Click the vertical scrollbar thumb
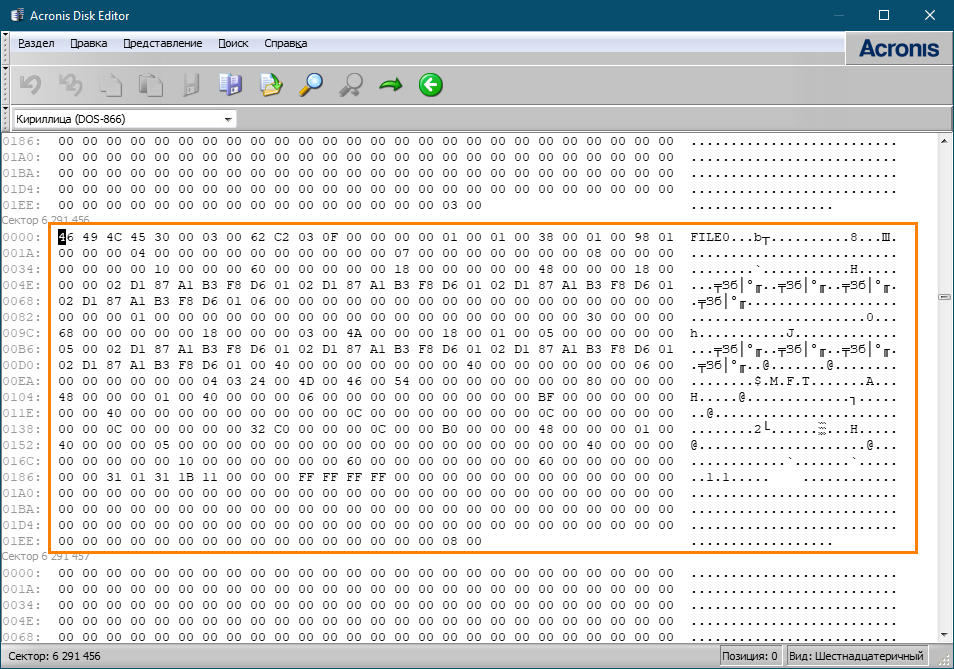Viewport: 954px width, 669px height. pos(945,297)
